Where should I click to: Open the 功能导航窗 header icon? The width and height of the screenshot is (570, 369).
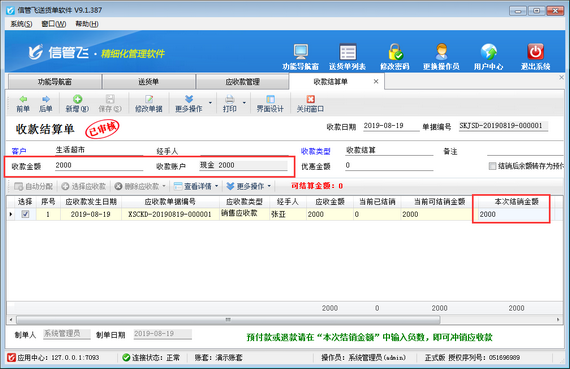301,52
